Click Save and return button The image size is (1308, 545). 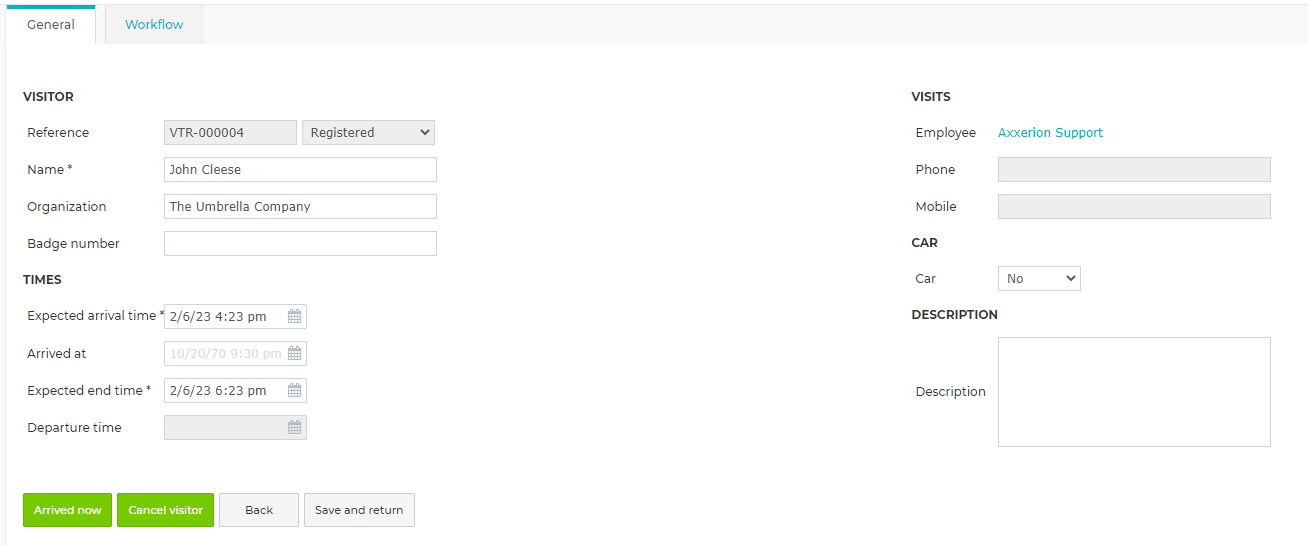[359, 510]
